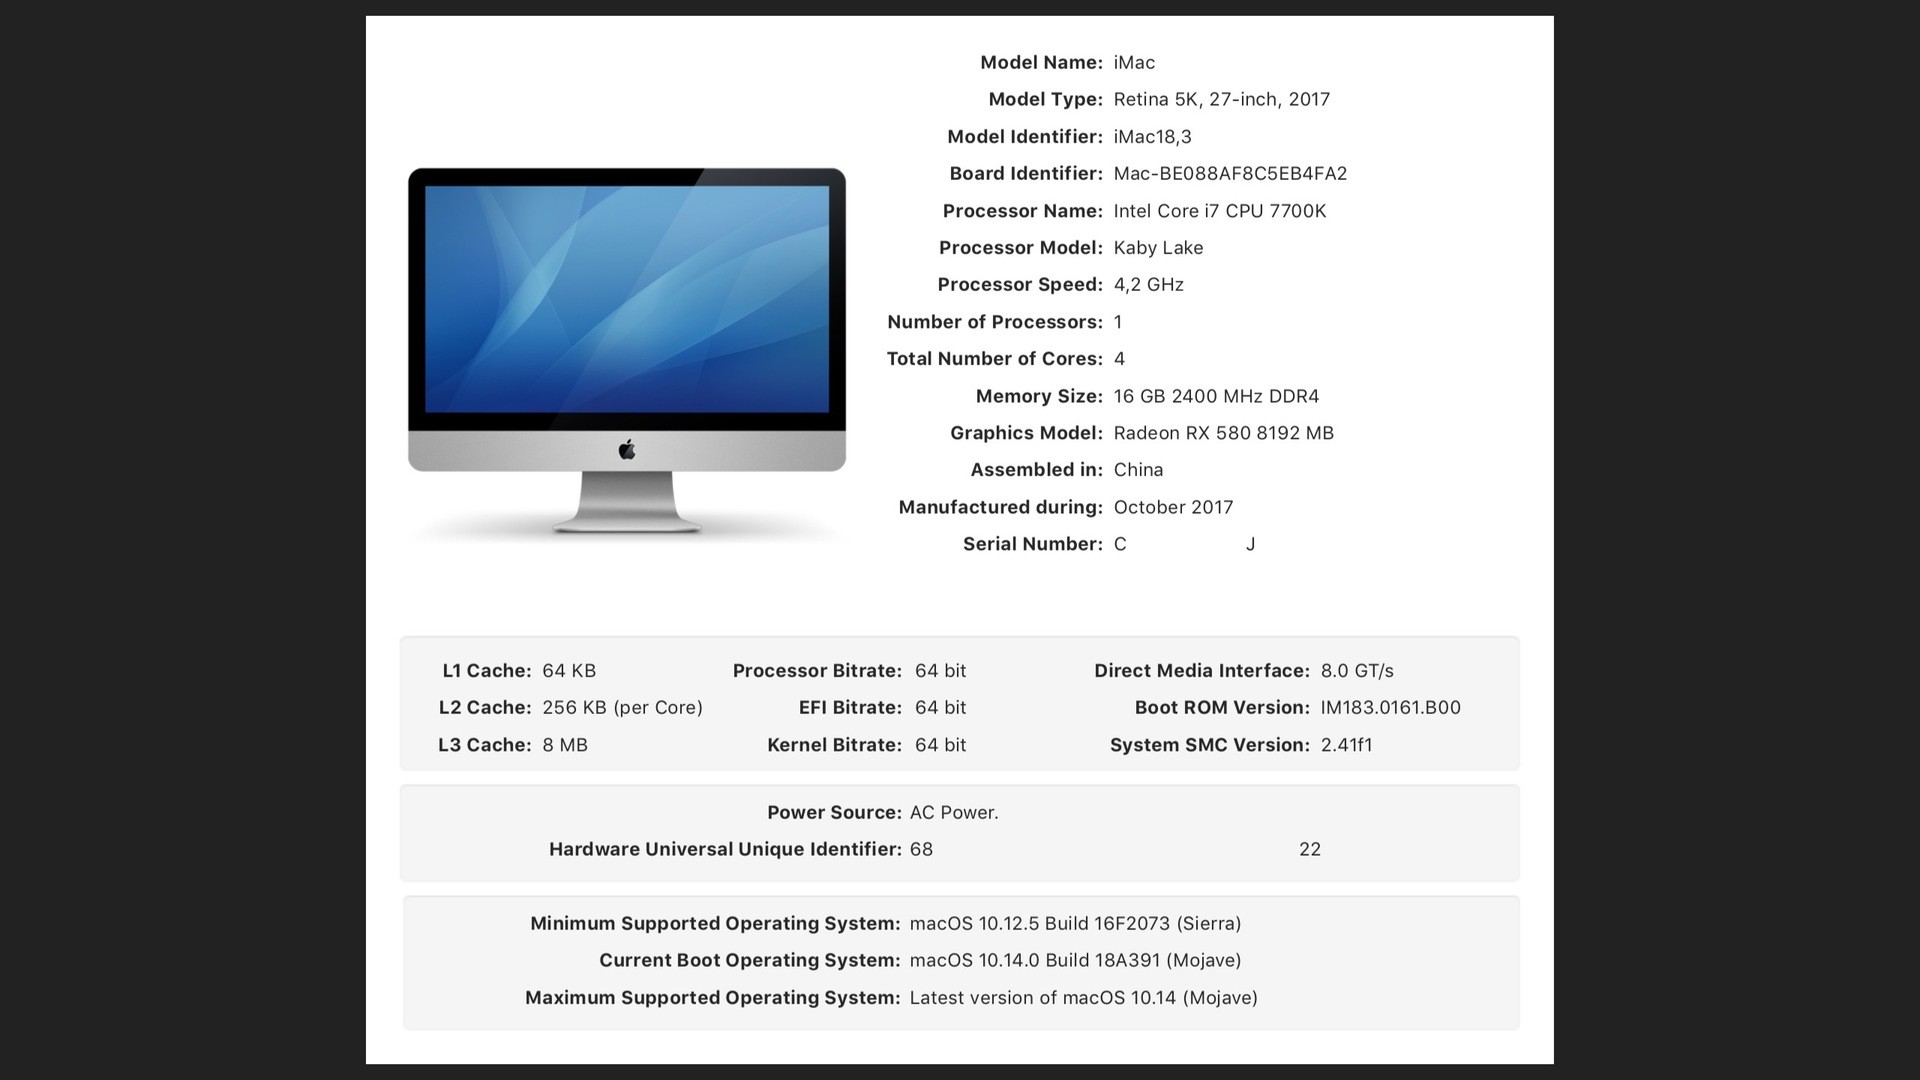Select Processor Bitrate "64 bit" value
This screenshot has height=1080, width=1920.
pyautogui.click(x=940, y=671)
